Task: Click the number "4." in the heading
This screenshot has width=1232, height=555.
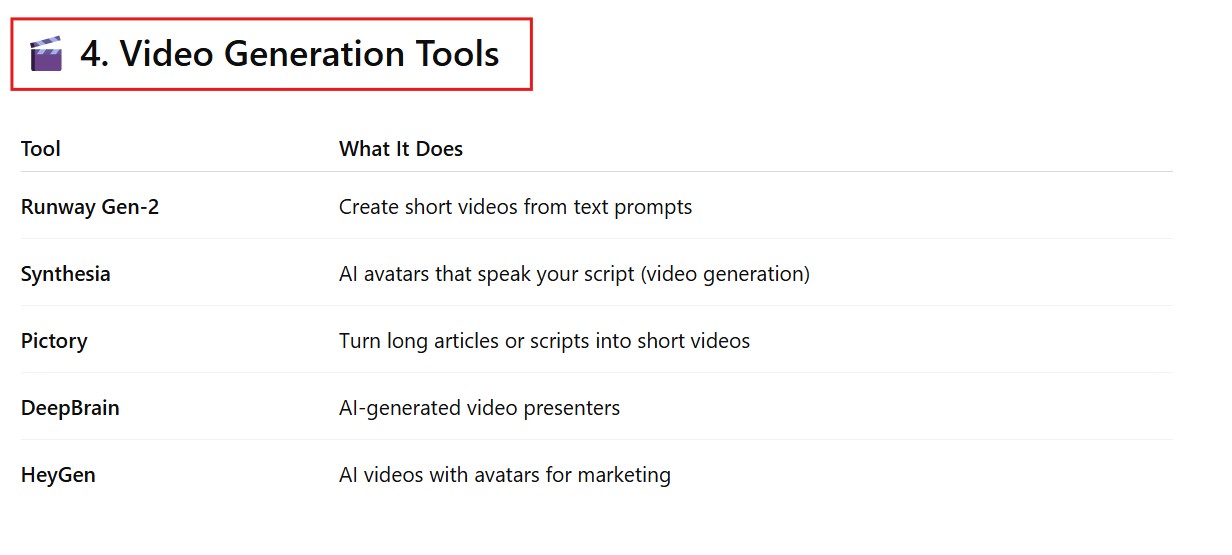Action: coord(95,54)
